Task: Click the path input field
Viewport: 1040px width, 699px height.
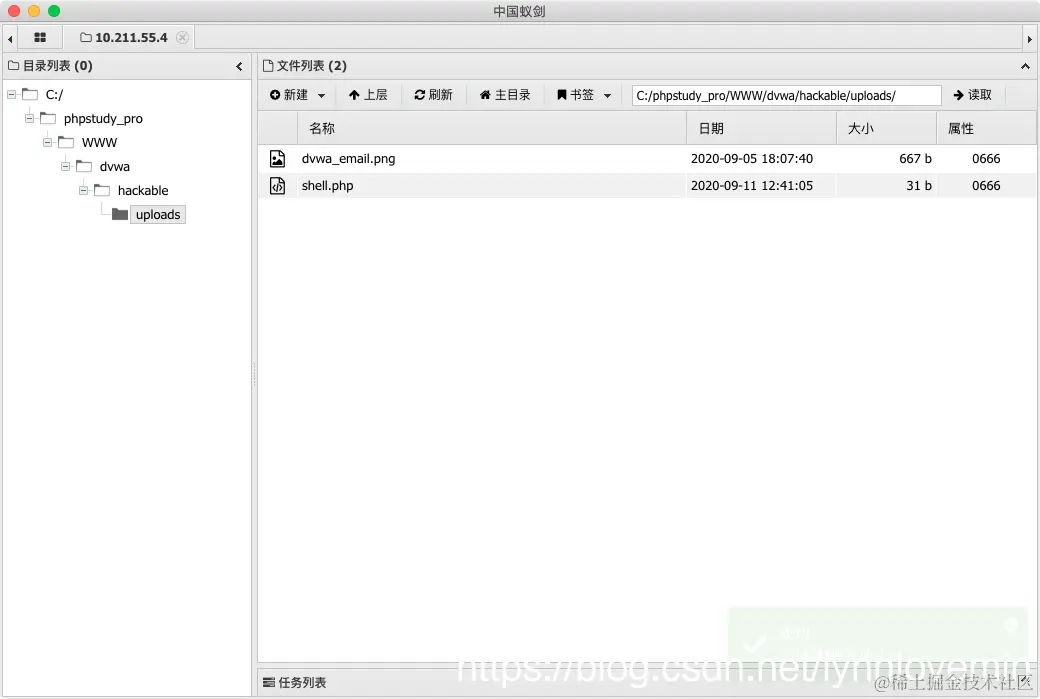Action: (785, 94)
